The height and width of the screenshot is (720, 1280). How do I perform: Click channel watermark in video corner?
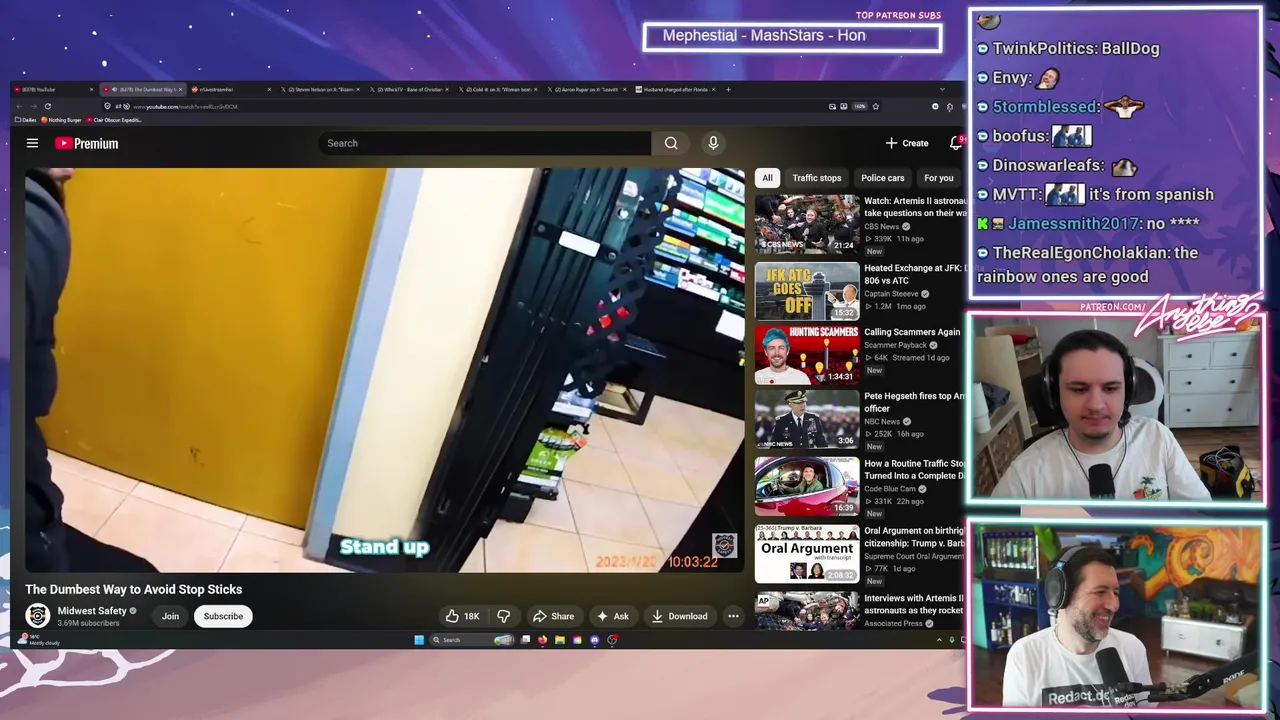click(x=724, y=545)
